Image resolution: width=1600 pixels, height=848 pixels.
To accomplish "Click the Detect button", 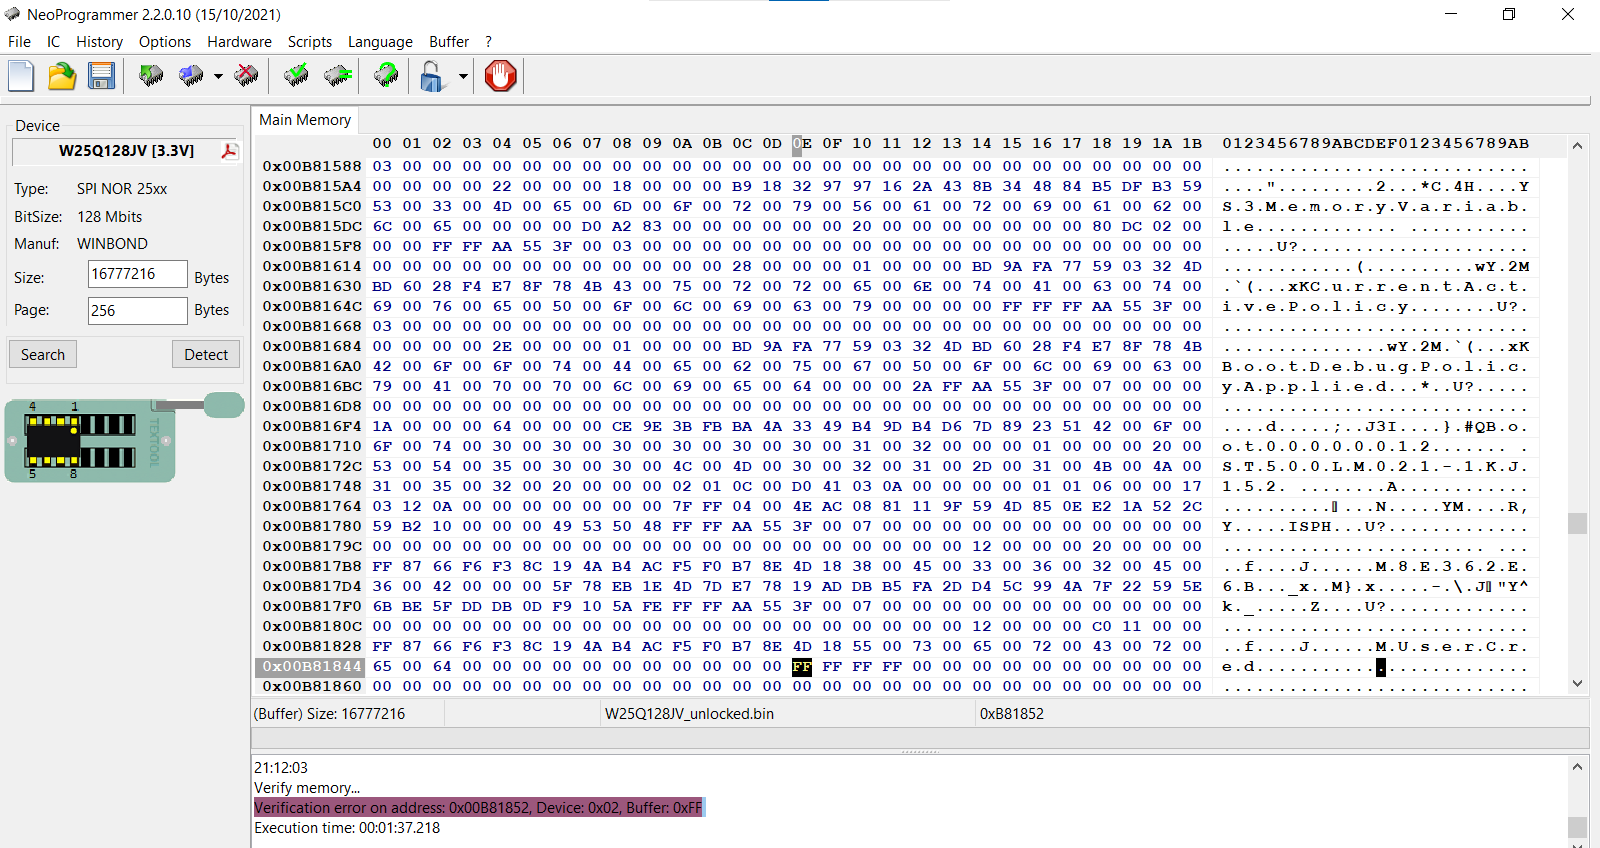I will pyautogui.click(x=206, y=355).
